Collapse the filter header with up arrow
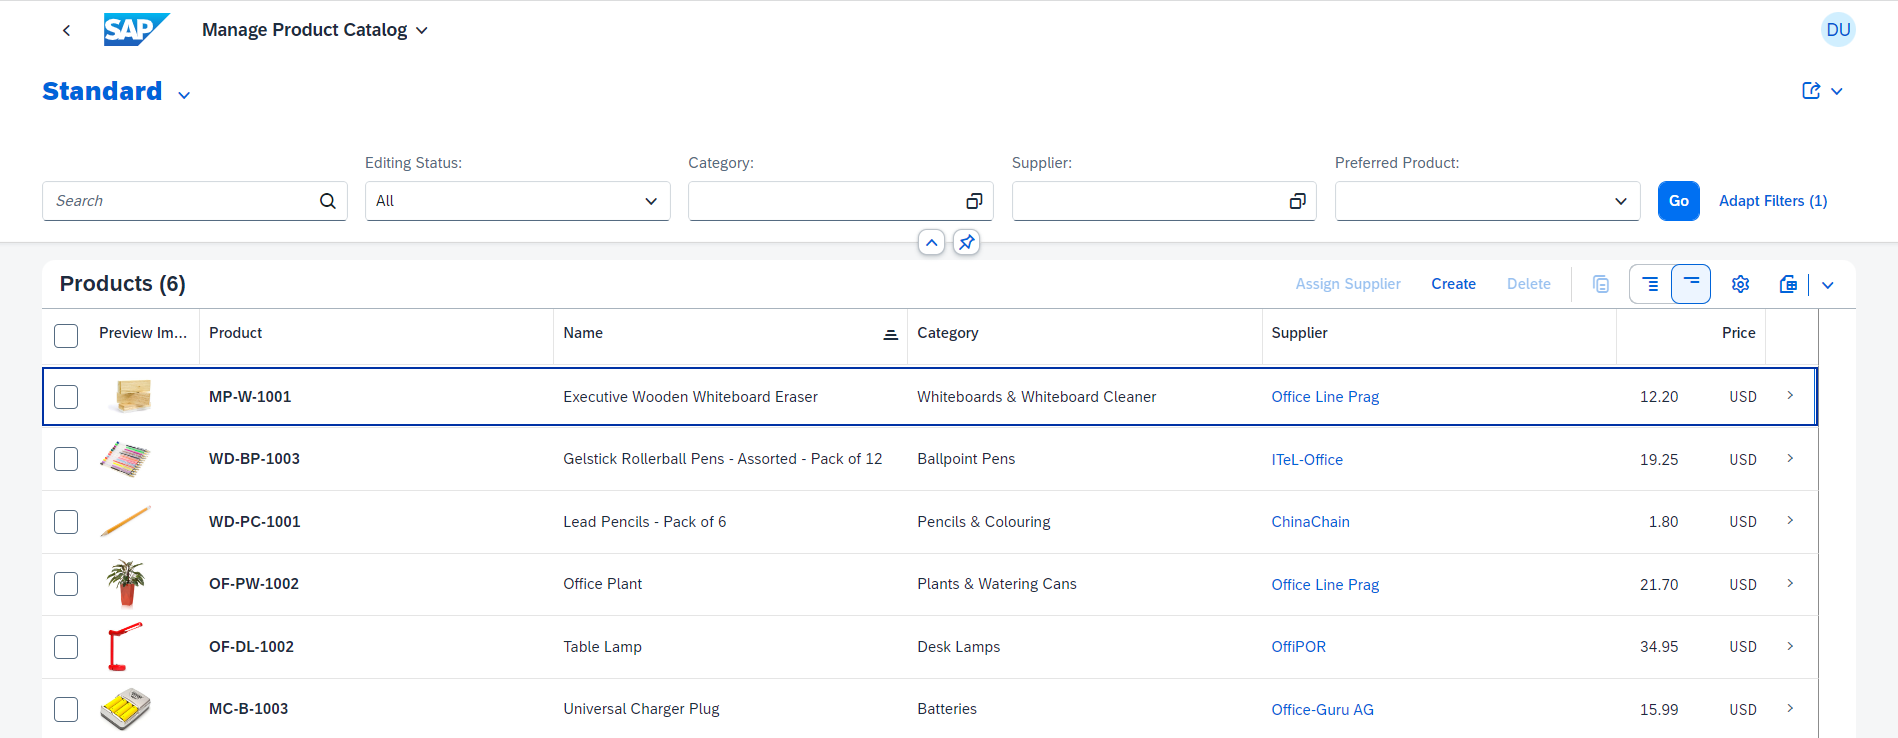The width and height of the screenshot is (1898, 738). [x=931, y=243]
